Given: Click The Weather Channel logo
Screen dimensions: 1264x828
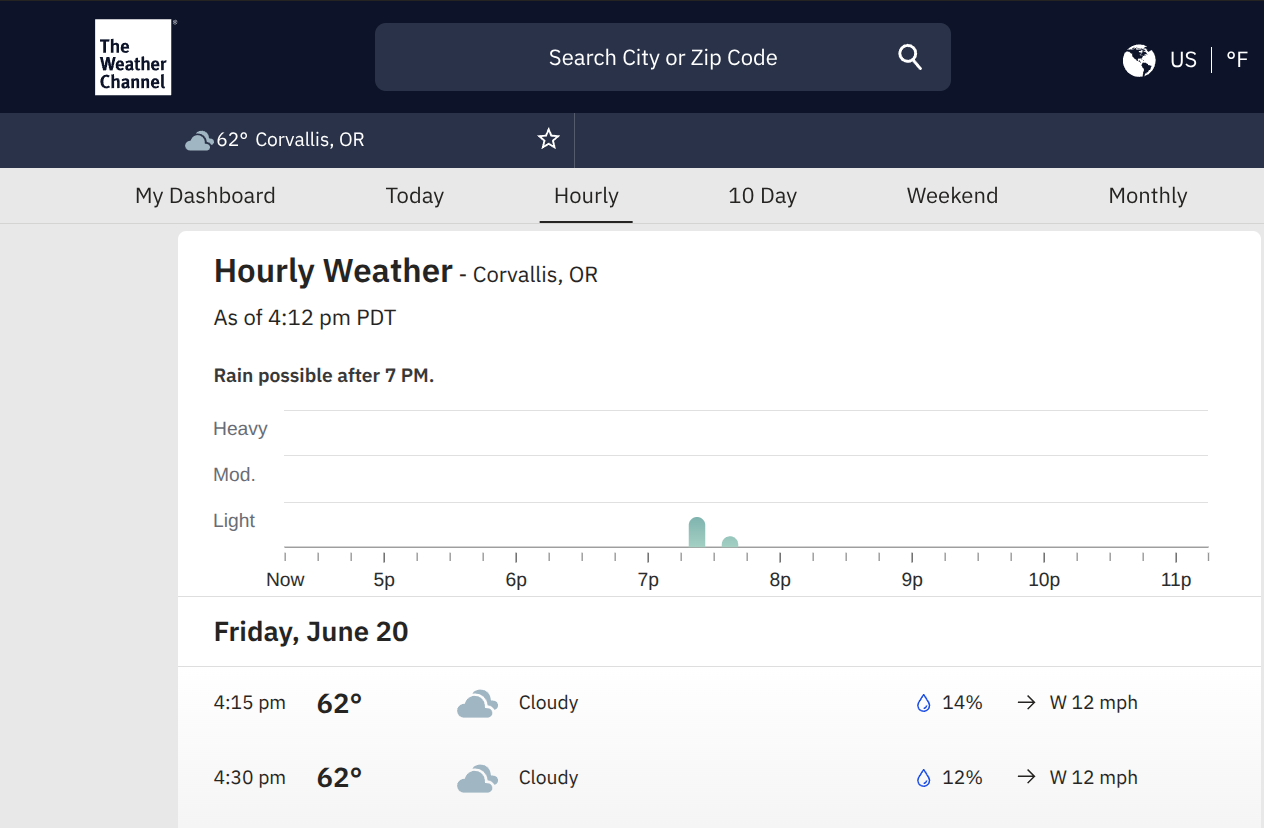Looking at the screenshot, I should [133, 57].
